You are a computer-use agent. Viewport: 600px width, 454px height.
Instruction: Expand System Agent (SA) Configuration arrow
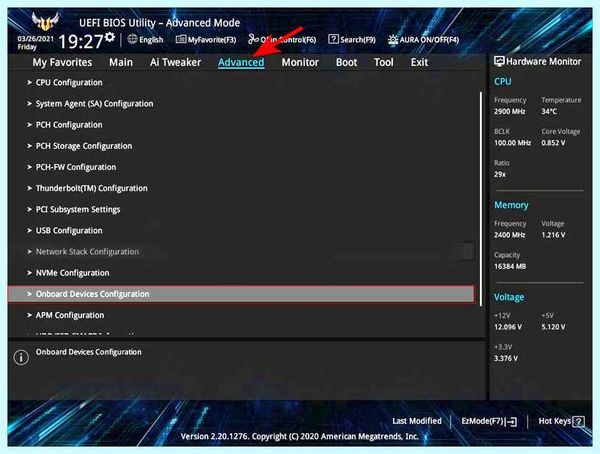29,103
